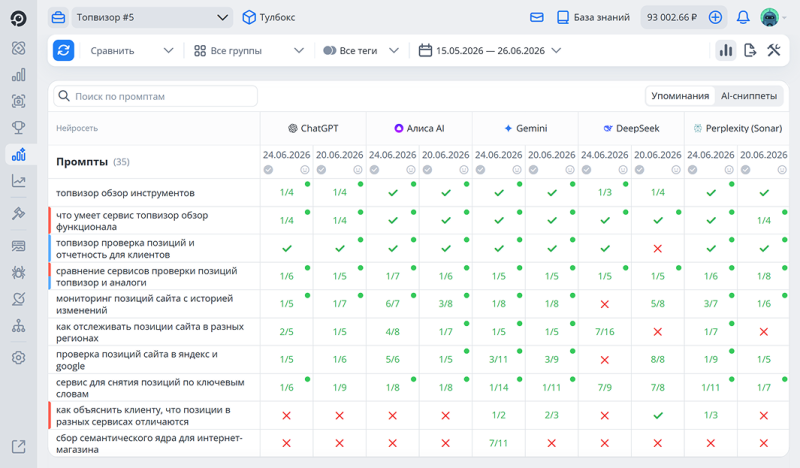Toggle the Все теги switch
The width and height of the screenshot is (800, 468).
330,51
